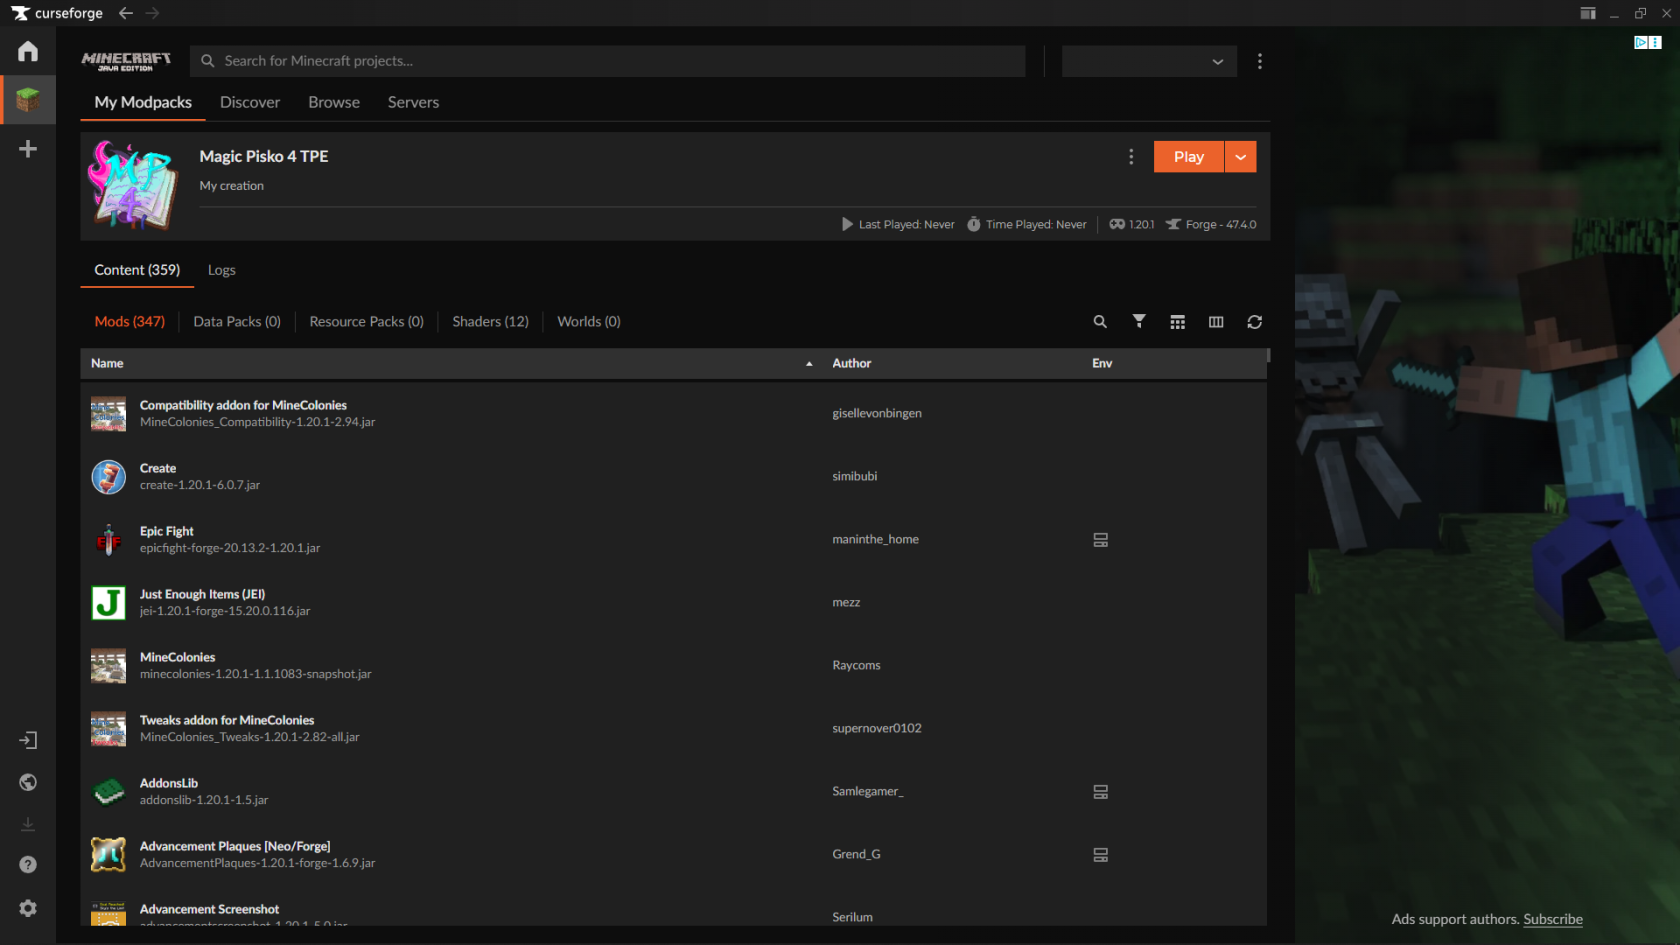Switch to the Shaders tab
1680x945 pixels.
point(490,321)
